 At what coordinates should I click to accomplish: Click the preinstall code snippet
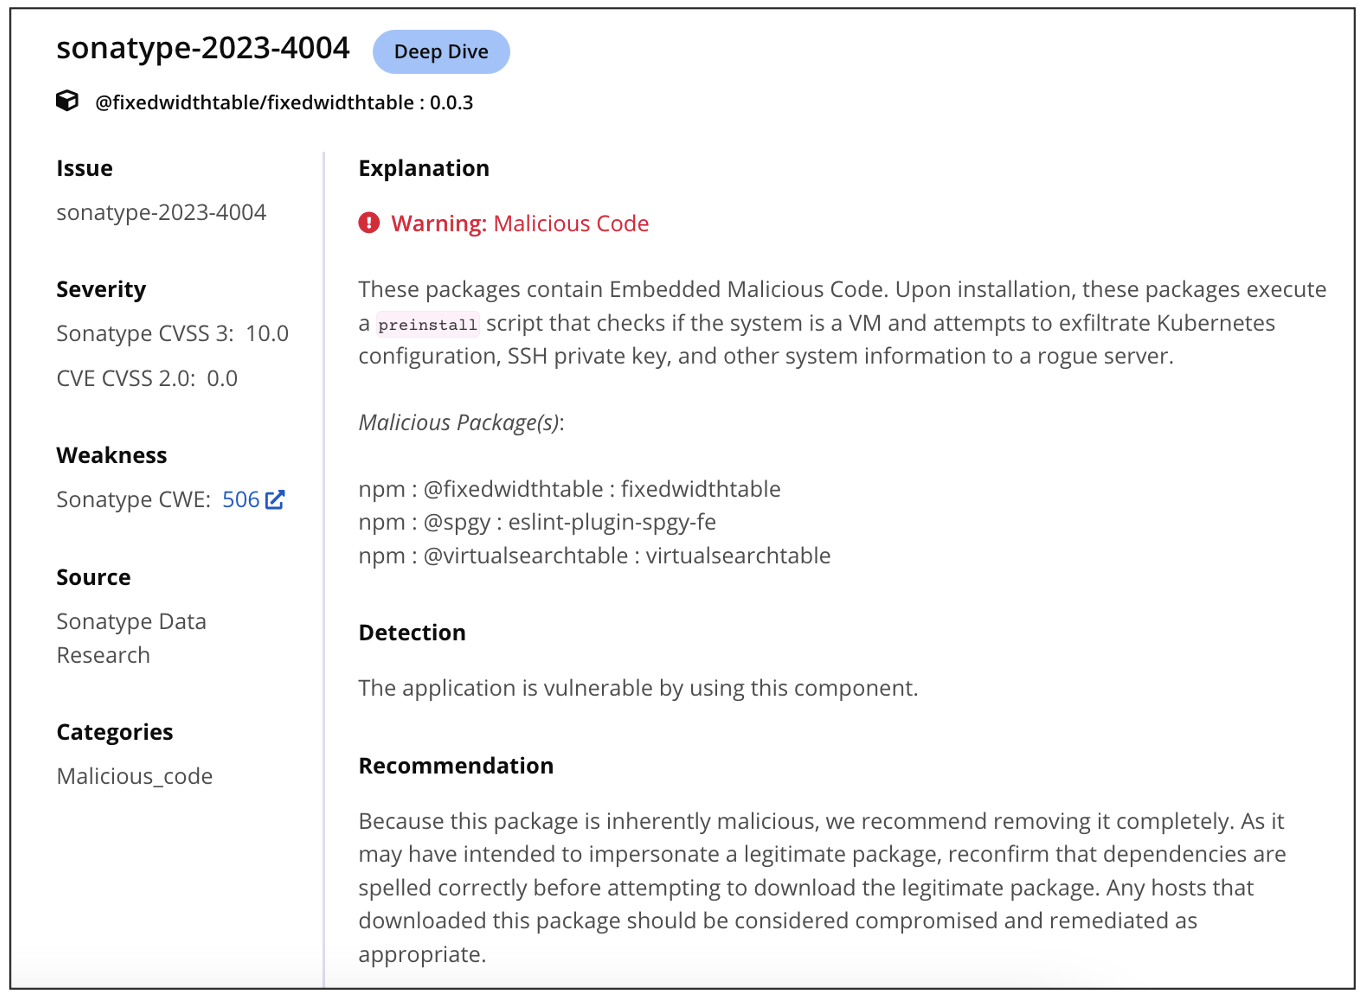(x=428, y=324)
